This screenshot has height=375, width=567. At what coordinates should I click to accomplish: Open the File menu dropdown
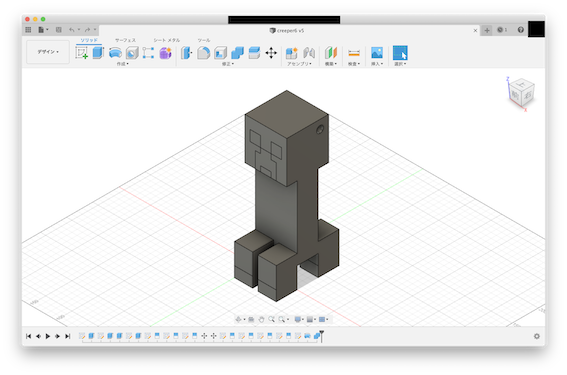click(43, 30)
